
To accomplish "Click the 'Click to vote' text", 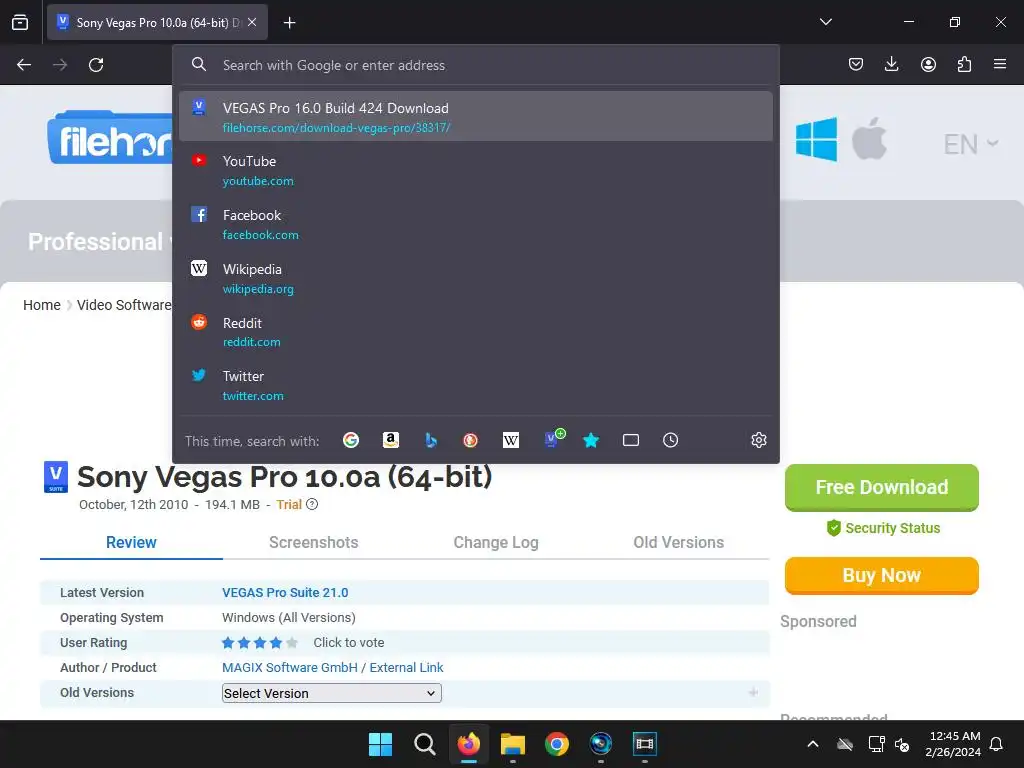I will click(349, 643).
